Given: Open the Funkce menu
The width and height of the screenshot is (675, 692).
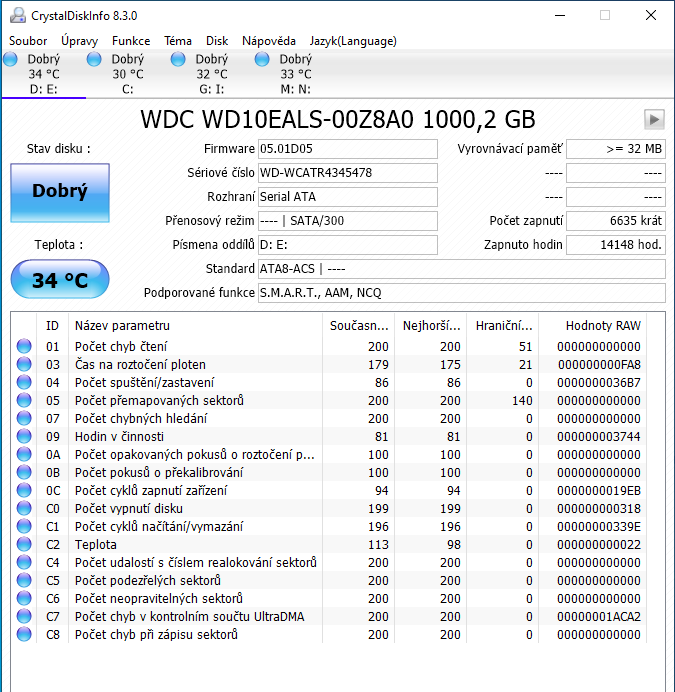Looking at the screenshot, I should click(131, 41).
